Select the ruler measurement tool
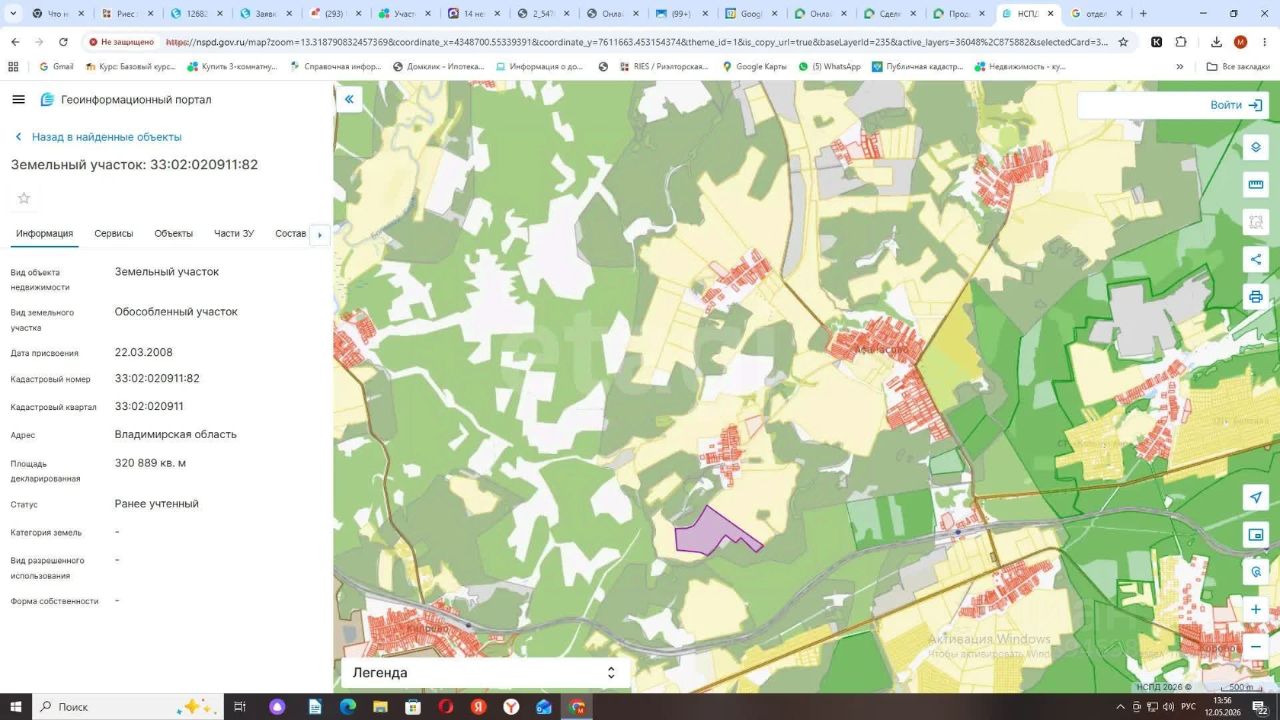The width and height of the screenshot is (1280, 720). pyautogui.click(x=1256, y=185)
